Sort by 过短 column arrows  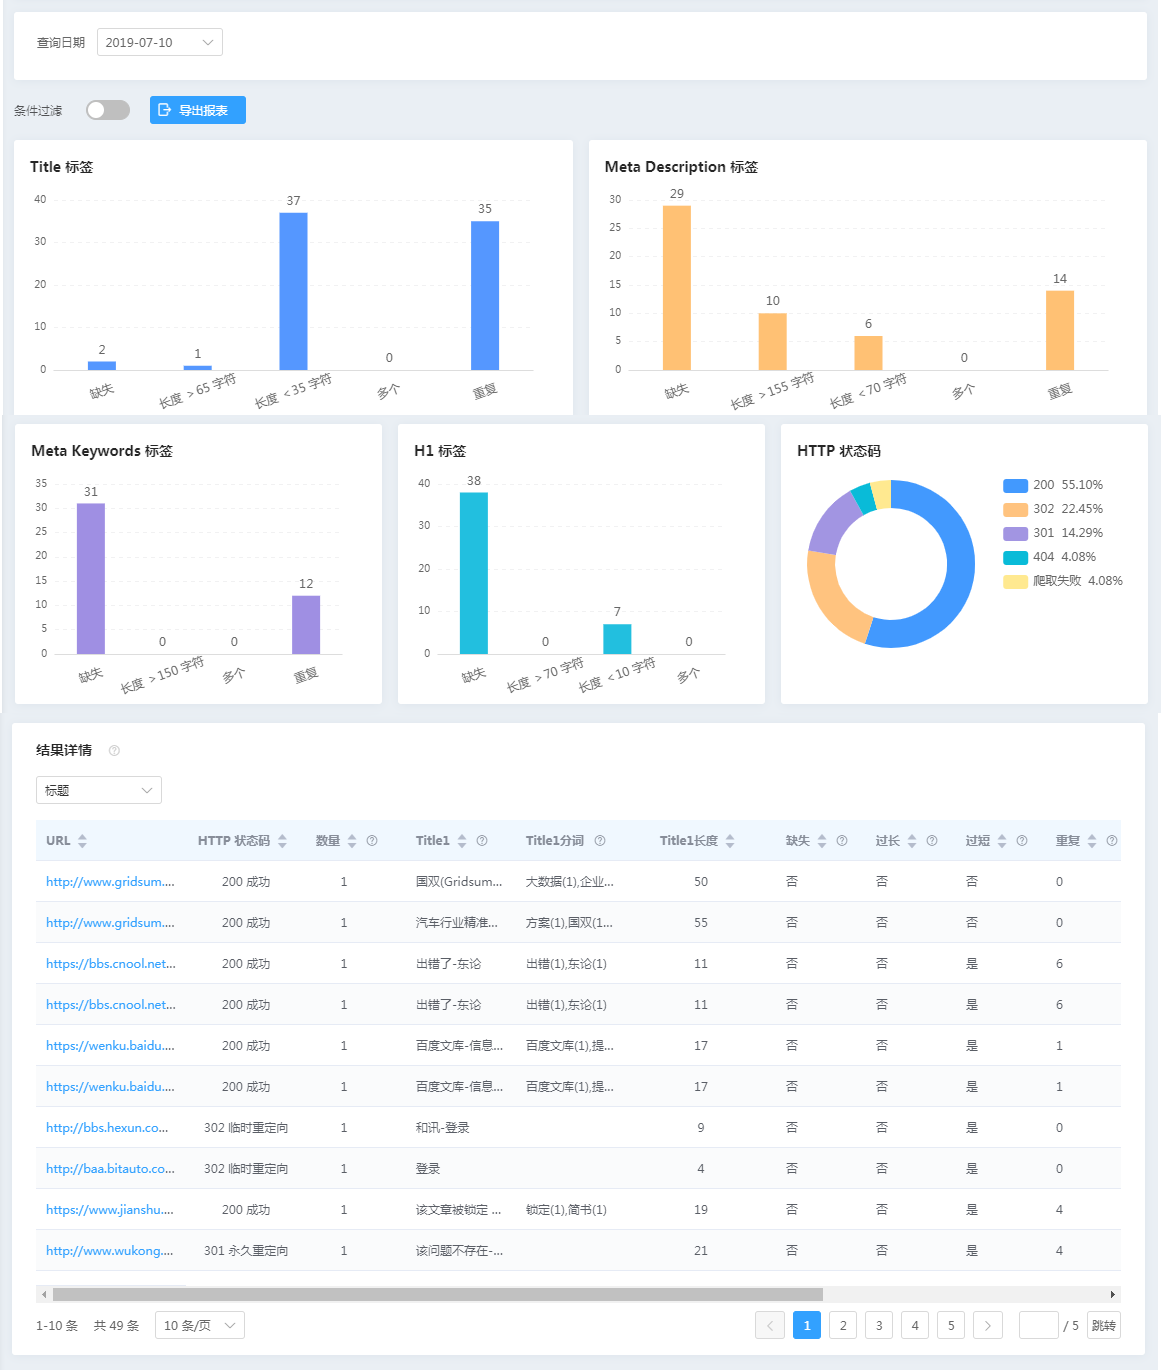[x=1002, y=841]
